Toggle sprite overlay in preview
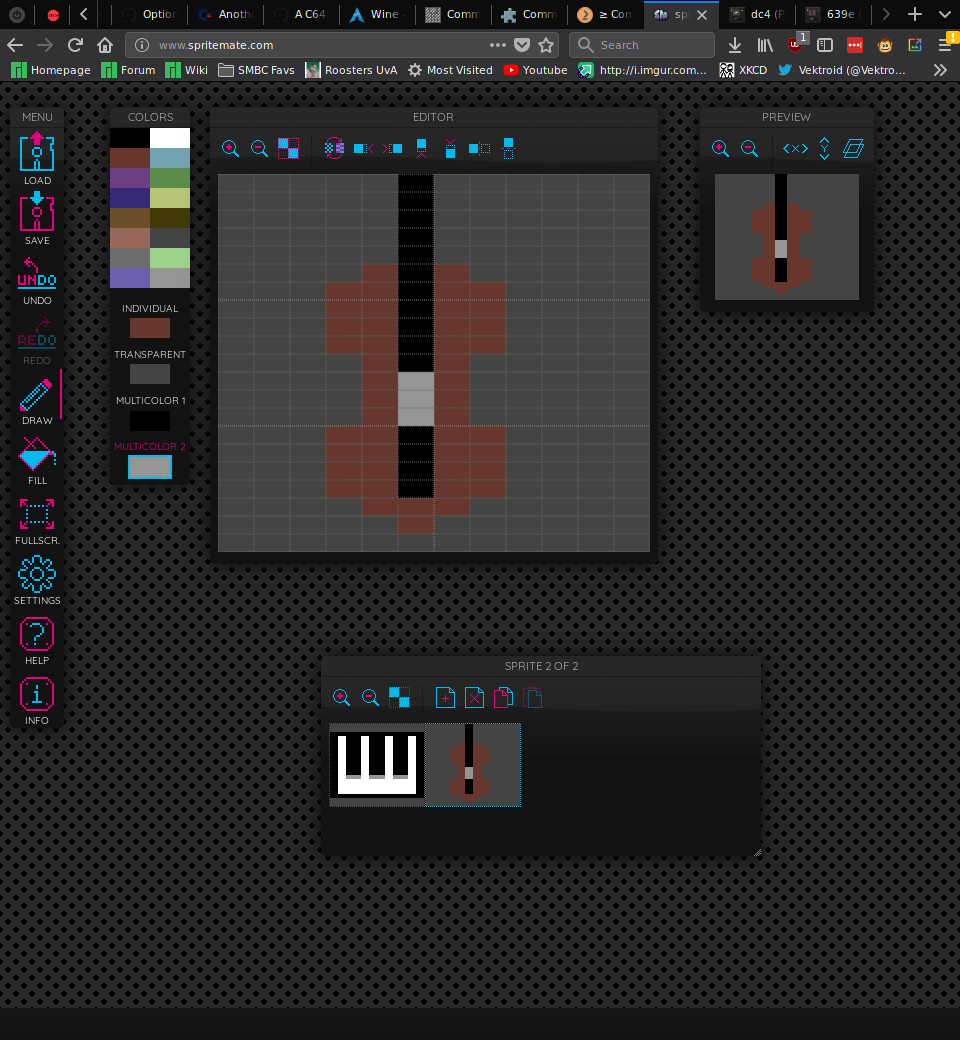960x1040 pixels. (x=853, y=148)
